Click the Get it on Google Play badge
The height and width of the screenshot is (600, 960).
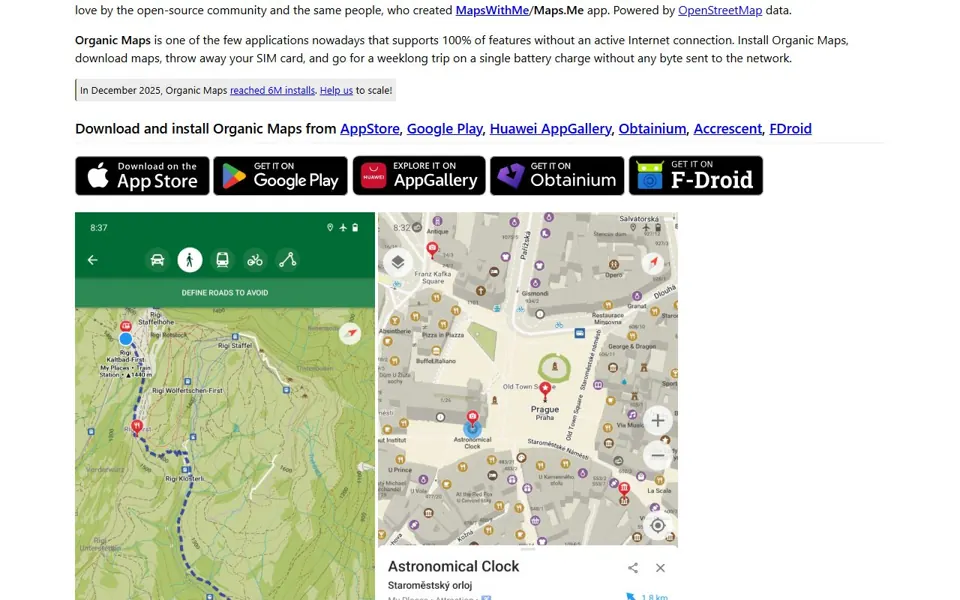280,176
